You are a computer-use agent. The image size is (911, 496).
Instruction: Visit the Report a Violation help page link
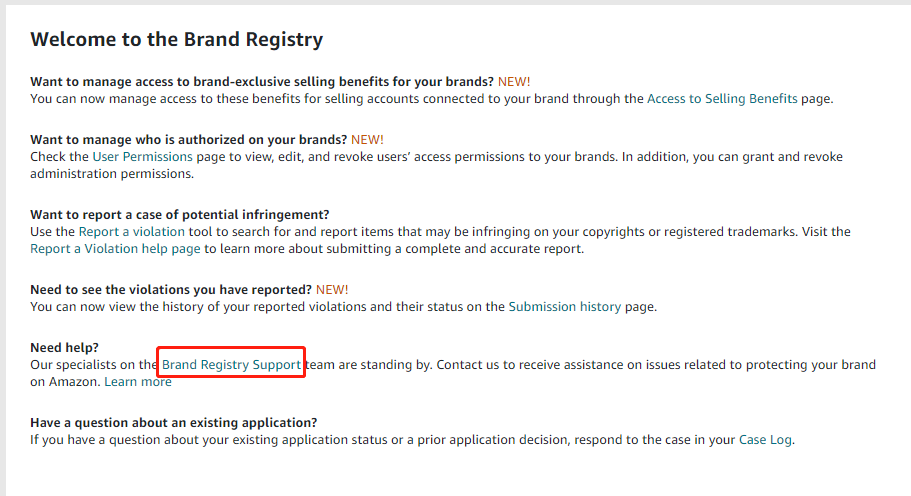(115, 249)
